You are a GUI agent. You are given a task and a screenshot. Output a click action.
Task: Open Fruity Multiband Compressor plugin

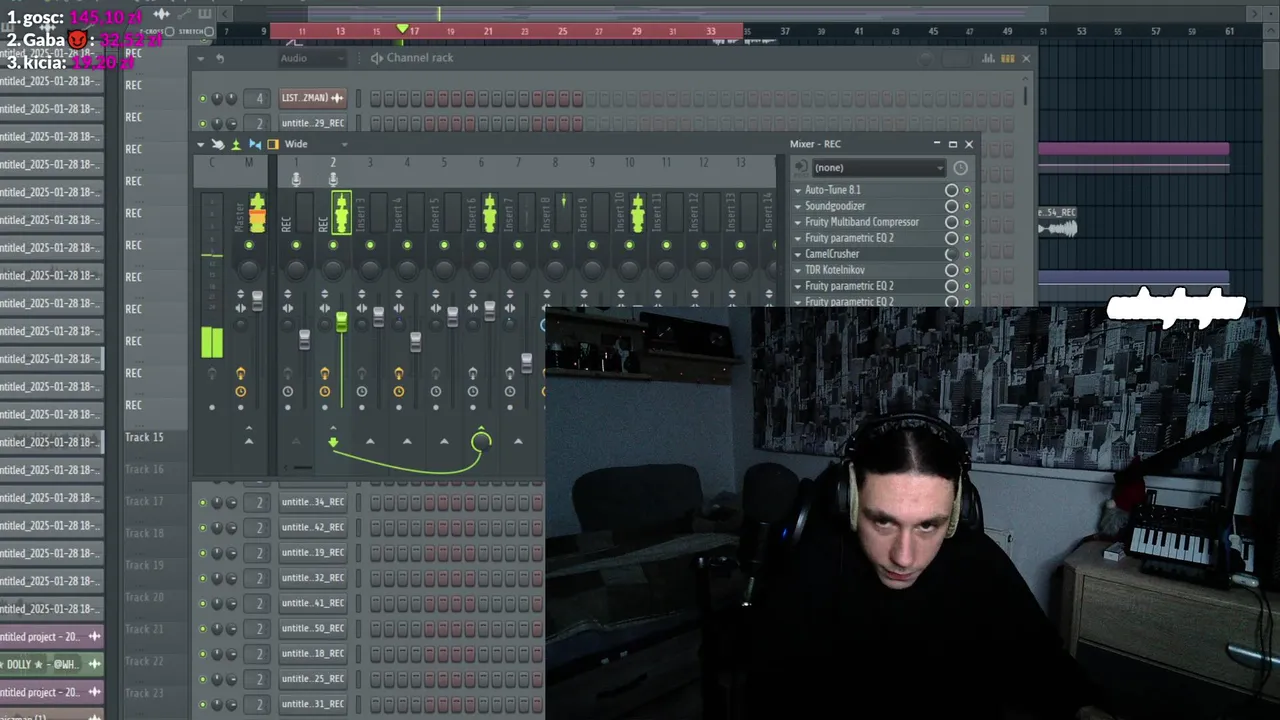861,222
